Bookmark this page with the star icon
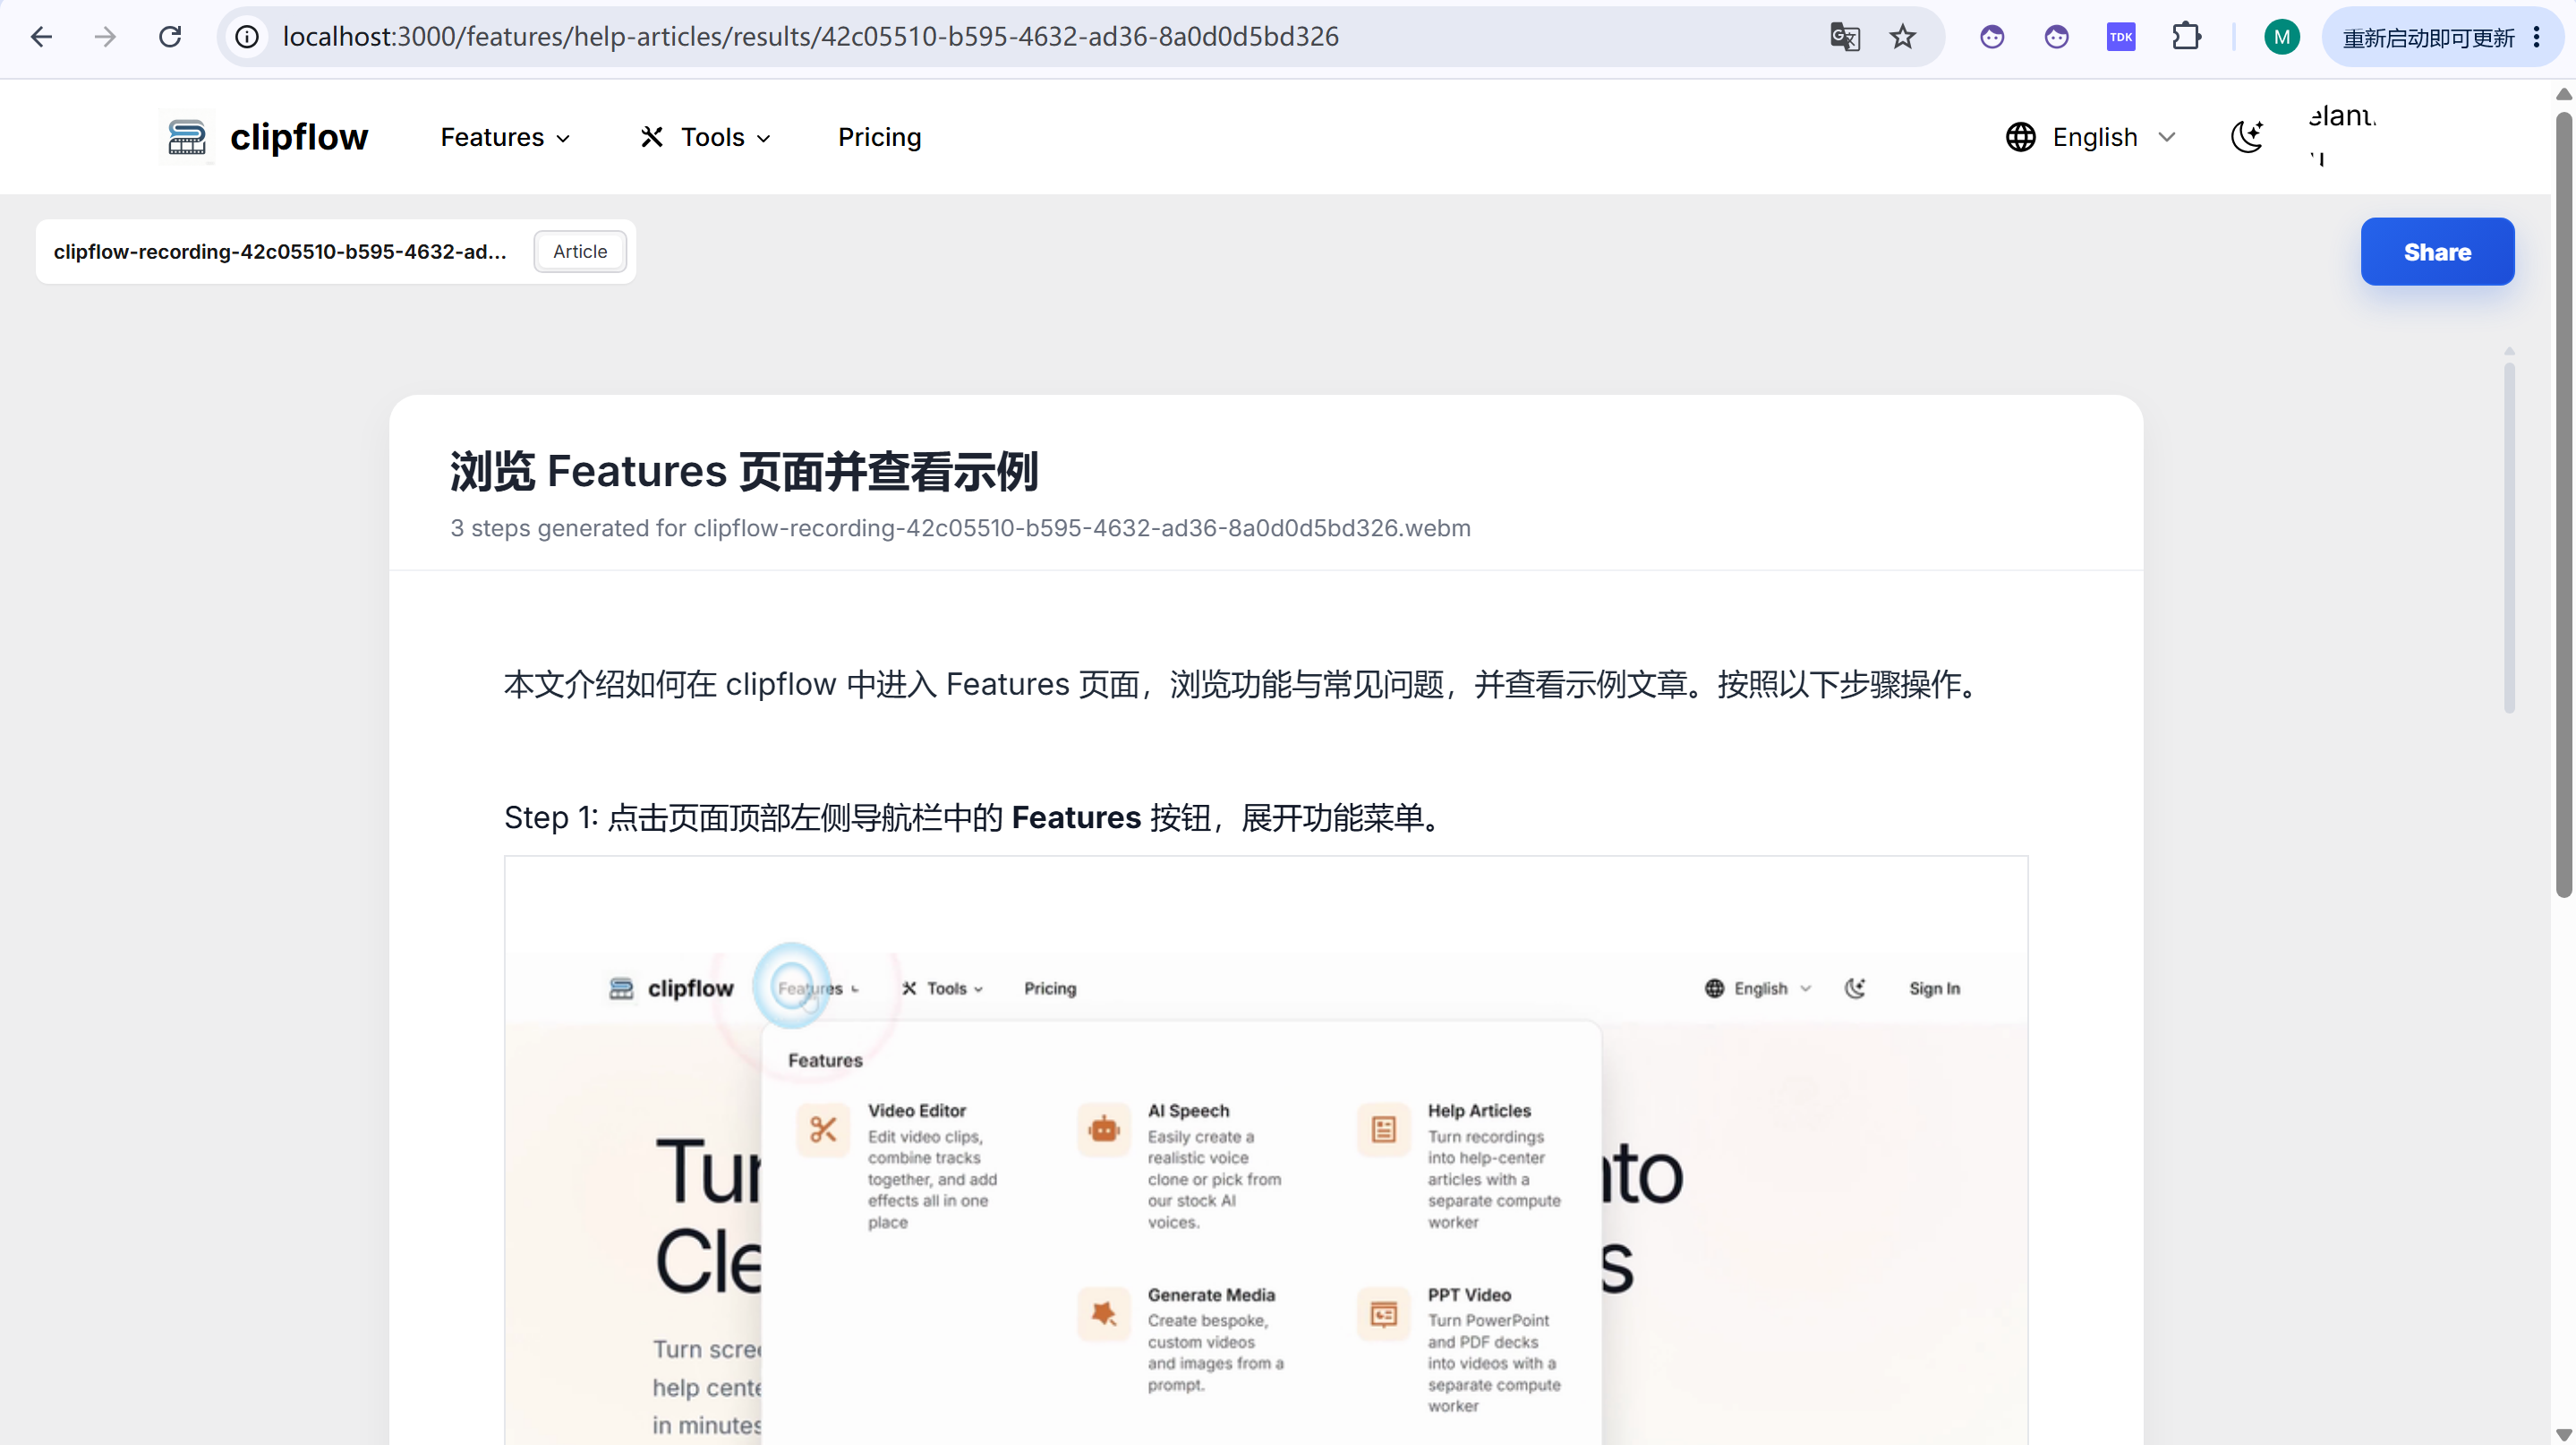The height and width of the screenshot is (1445, 2576). (x=1902, y=37)
